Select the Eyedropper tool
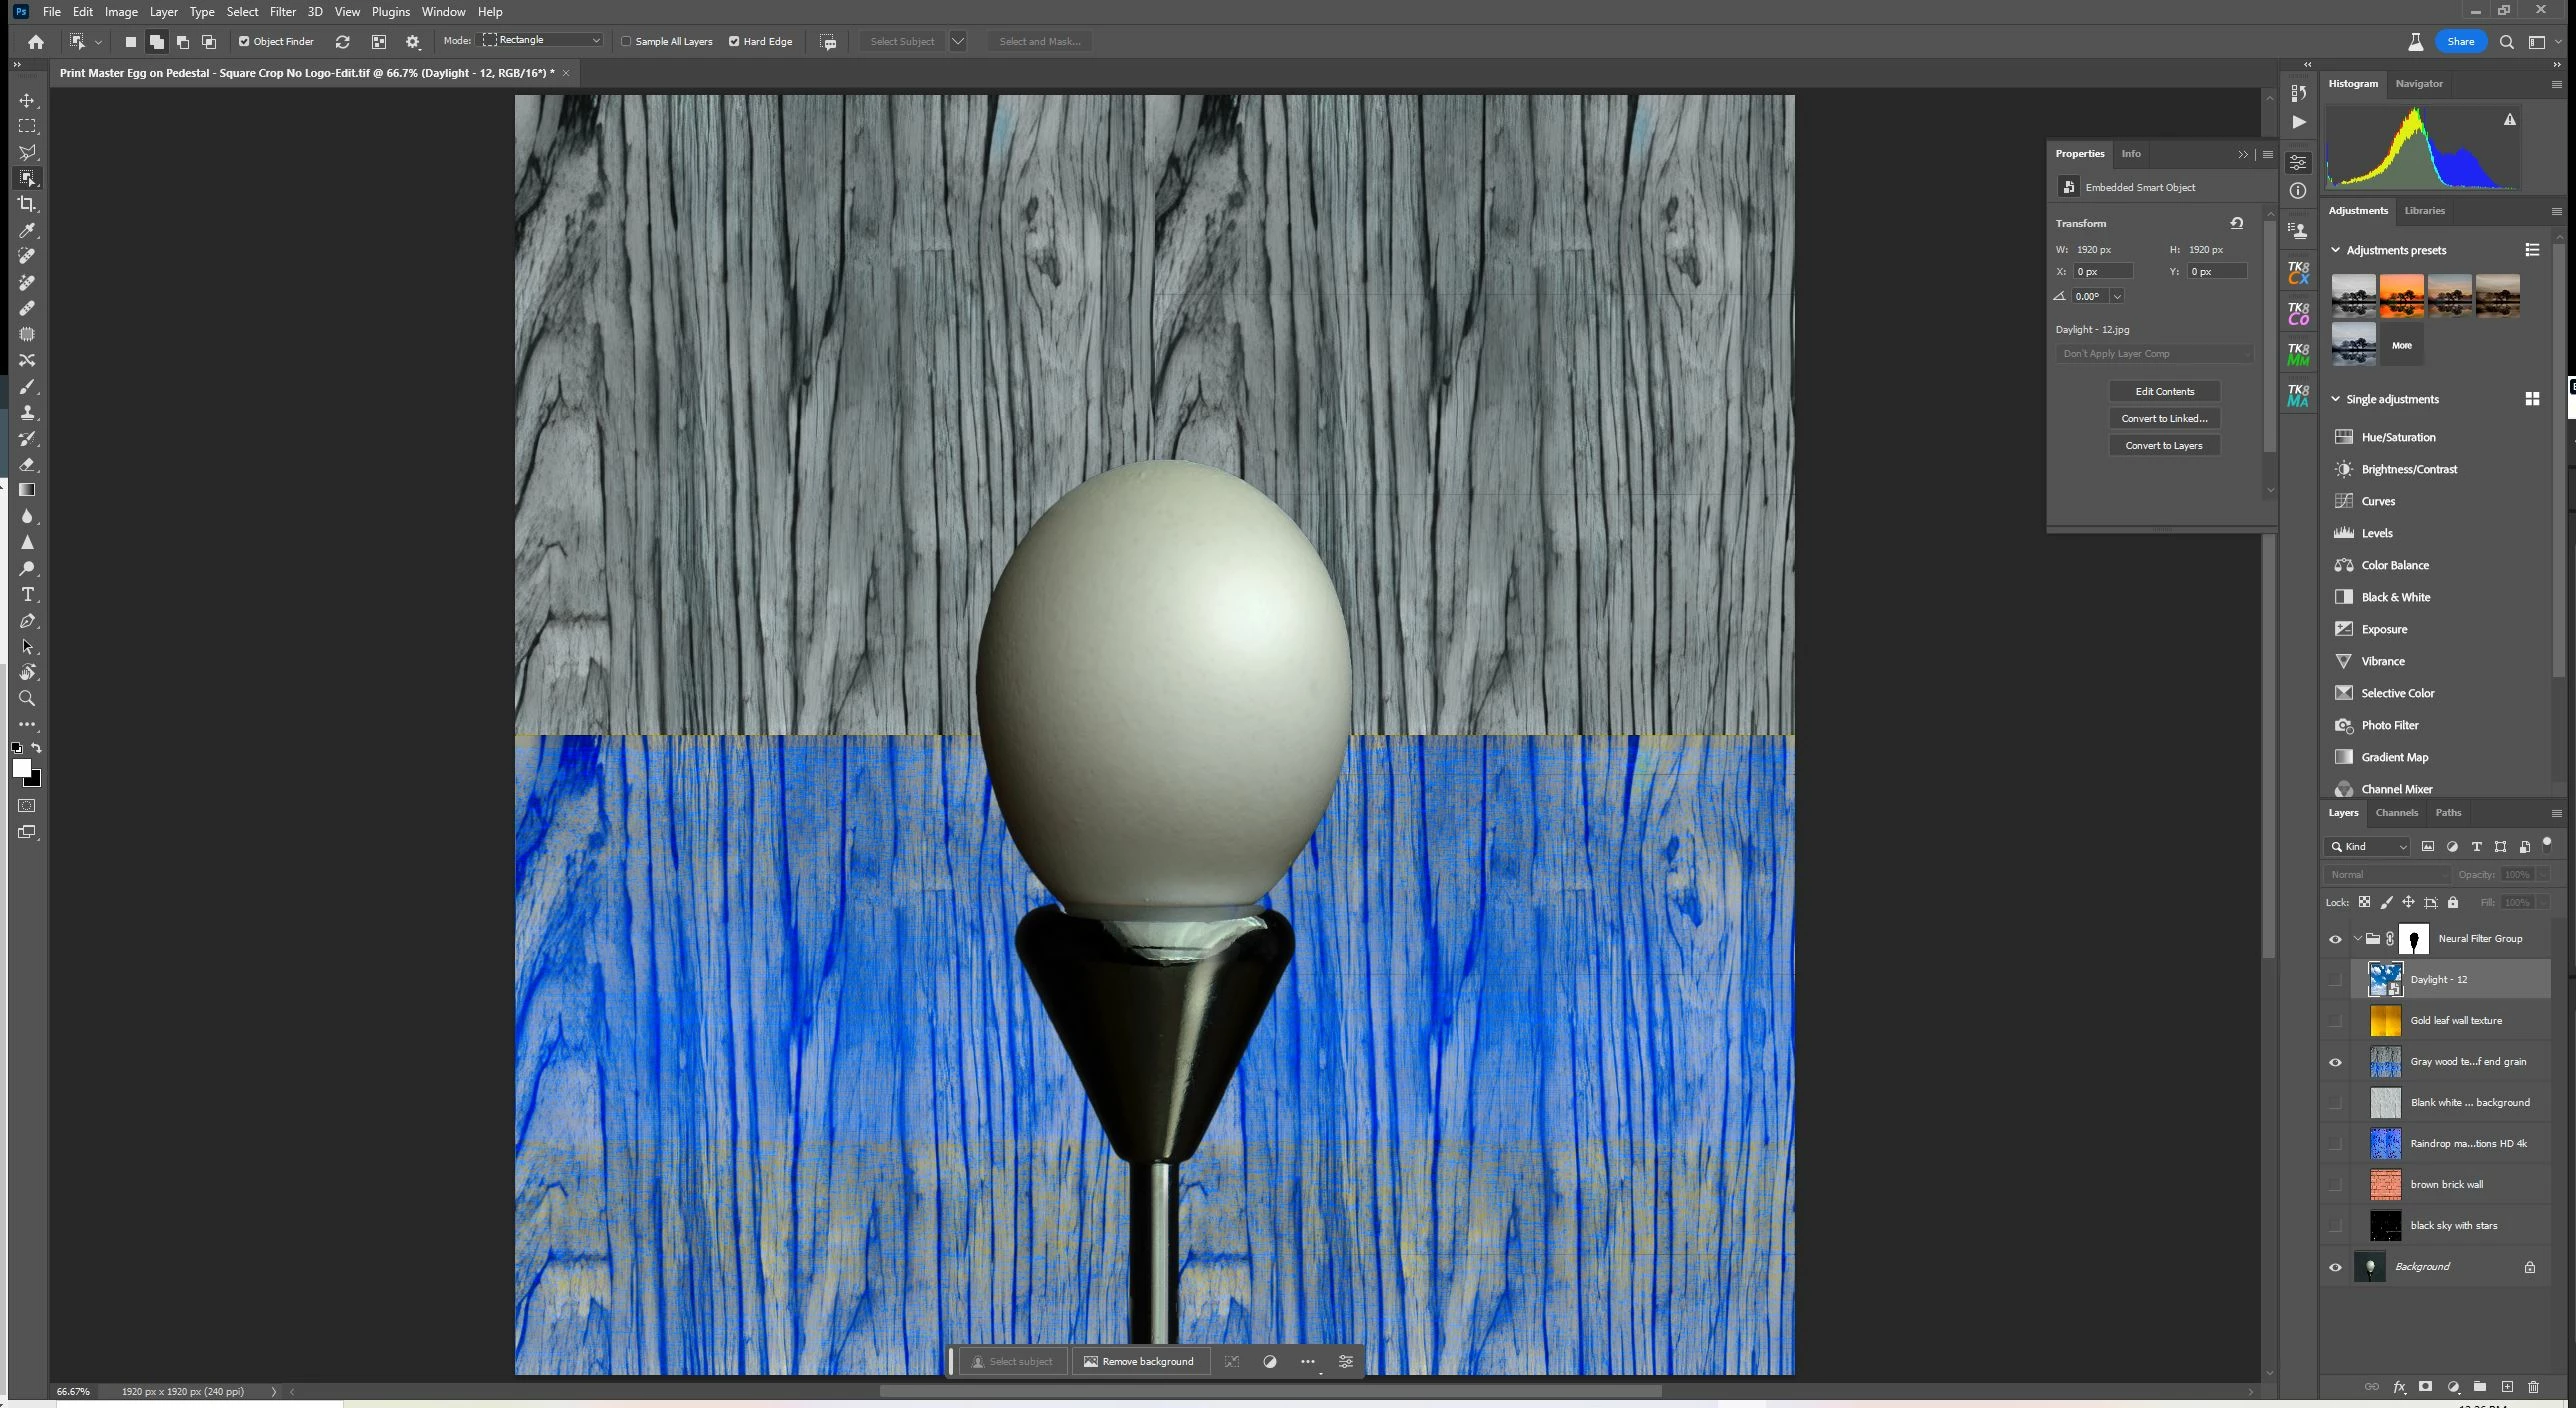This screenshot has height=1408, width=2576. (x=27, y=230)
